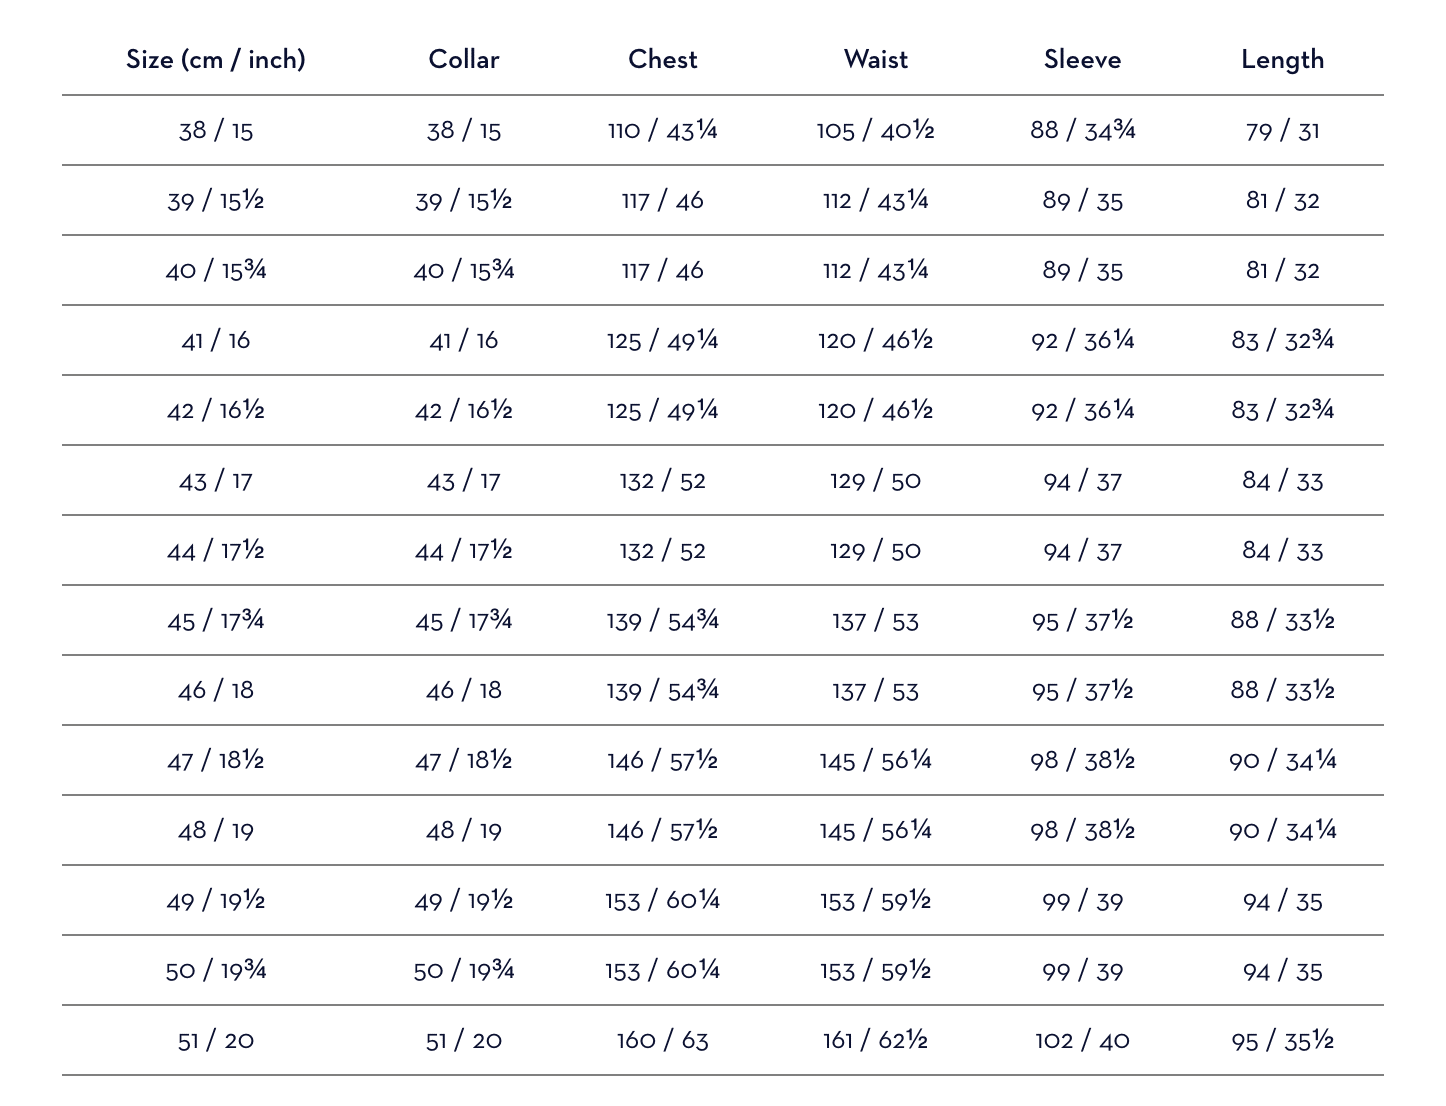
Task: Click sleeve value 88 / 34¾
Action: tap(1082, 131)
